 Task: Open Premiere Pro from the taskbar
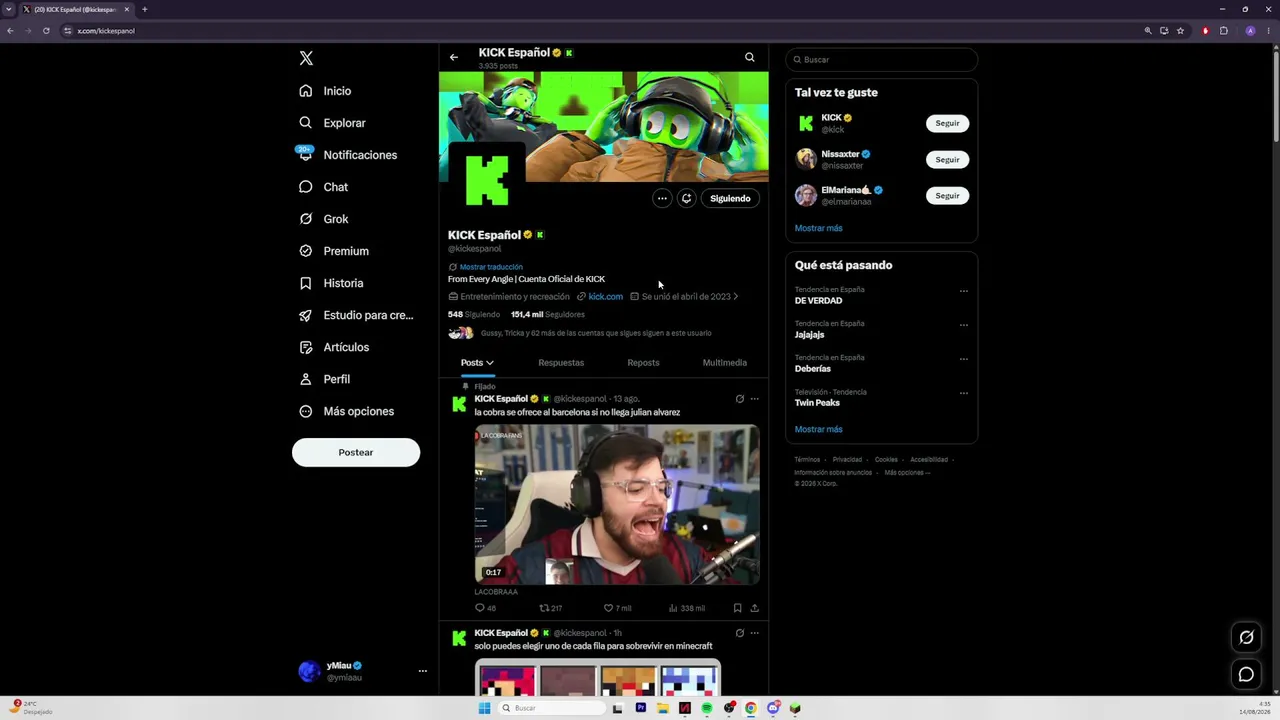pos(641,708)
